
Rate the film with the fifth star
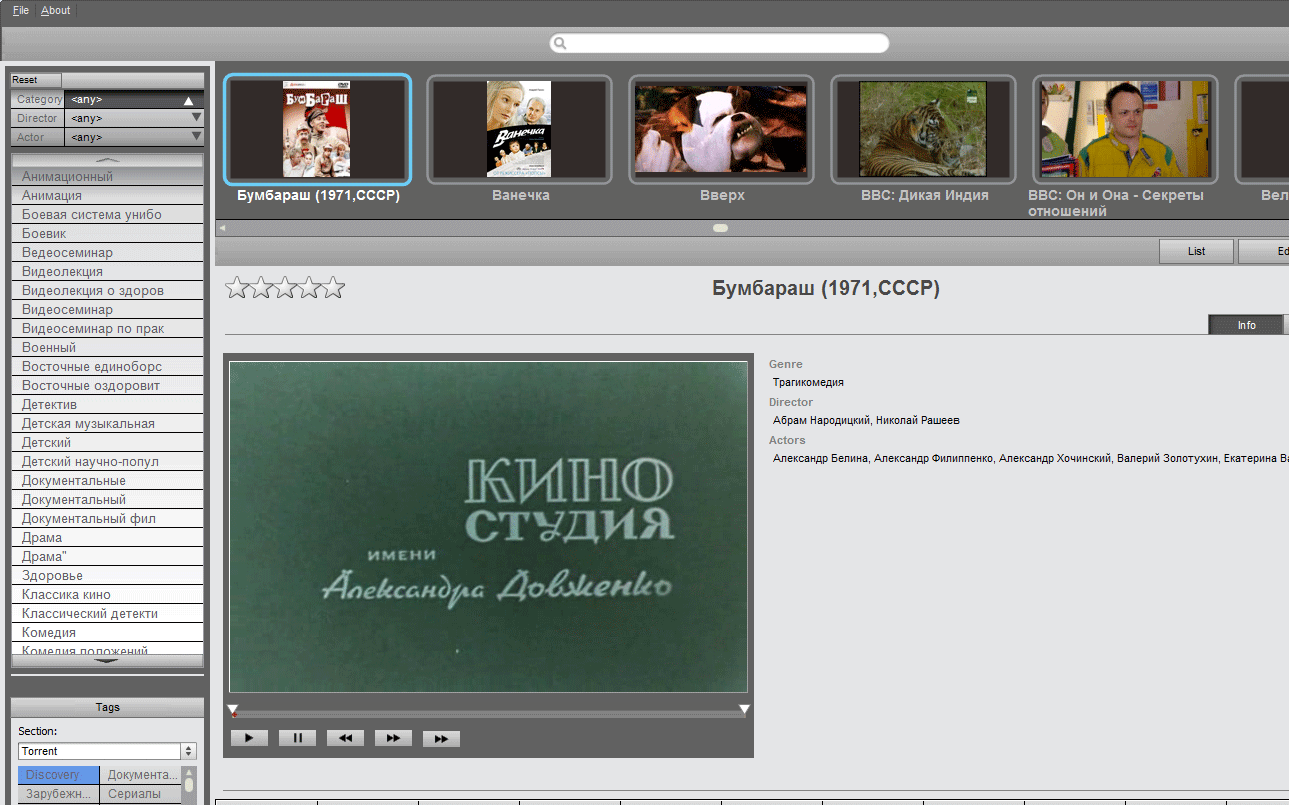(333, 288)
